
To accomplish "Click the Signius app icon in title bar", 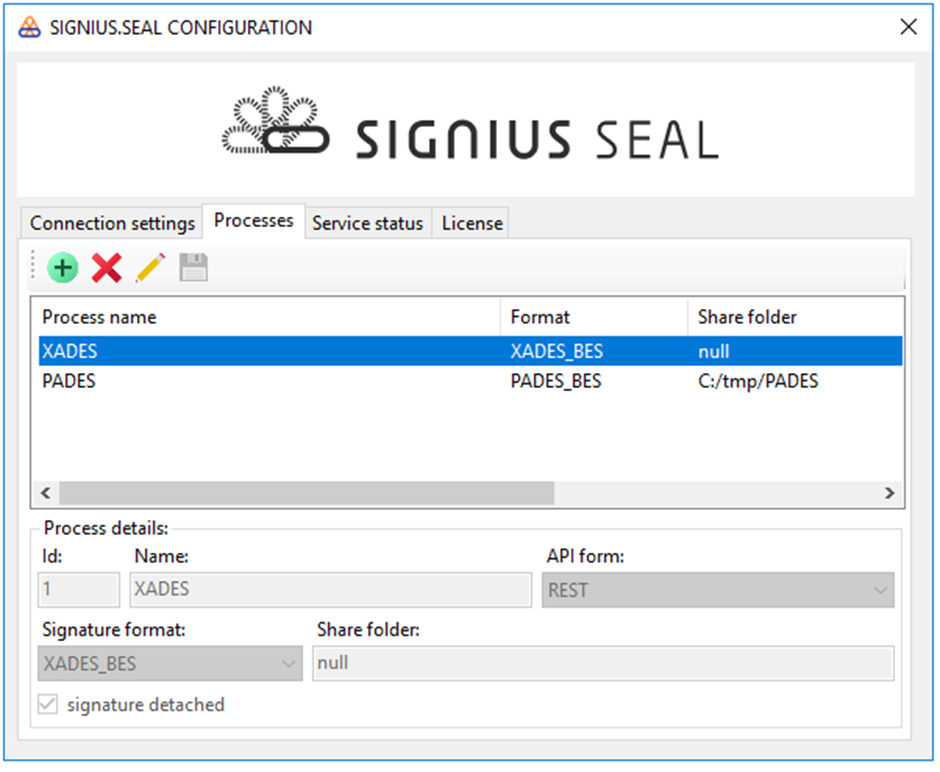I will pyautogui.click(x=30, y=27).
